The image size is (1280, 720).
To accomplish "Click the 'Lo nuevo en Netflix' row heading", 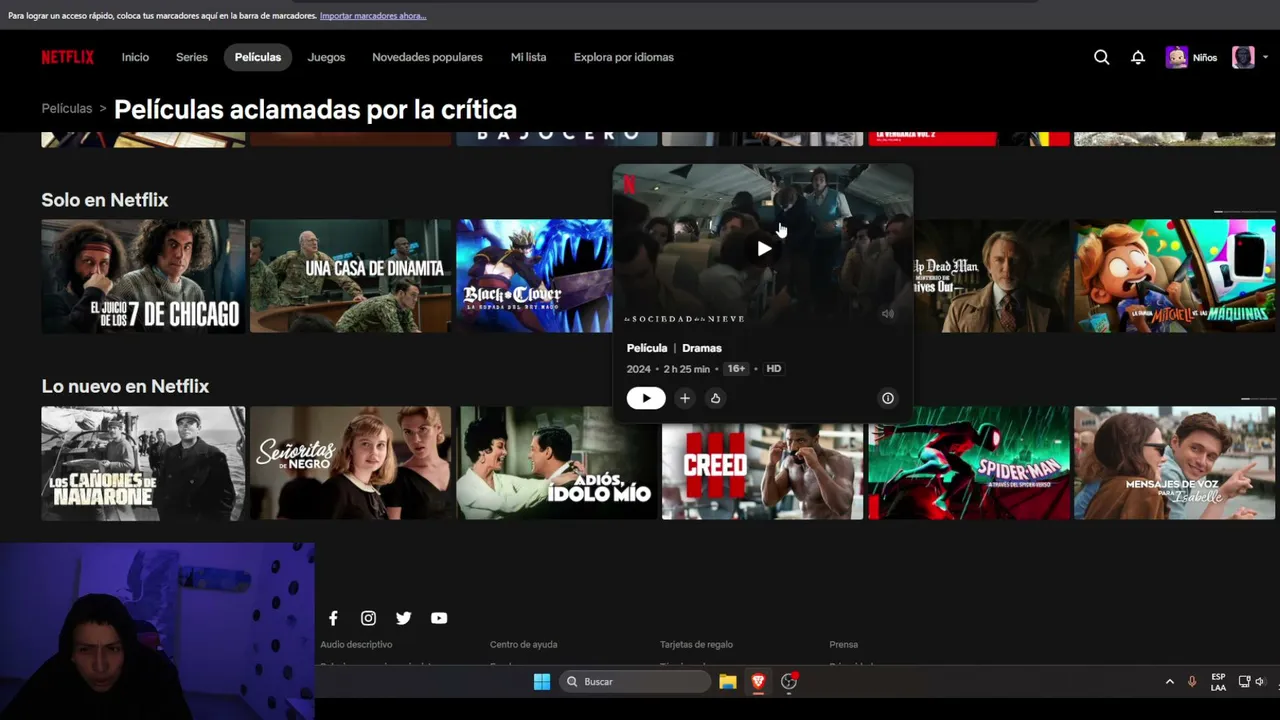I will pos(125,386).
